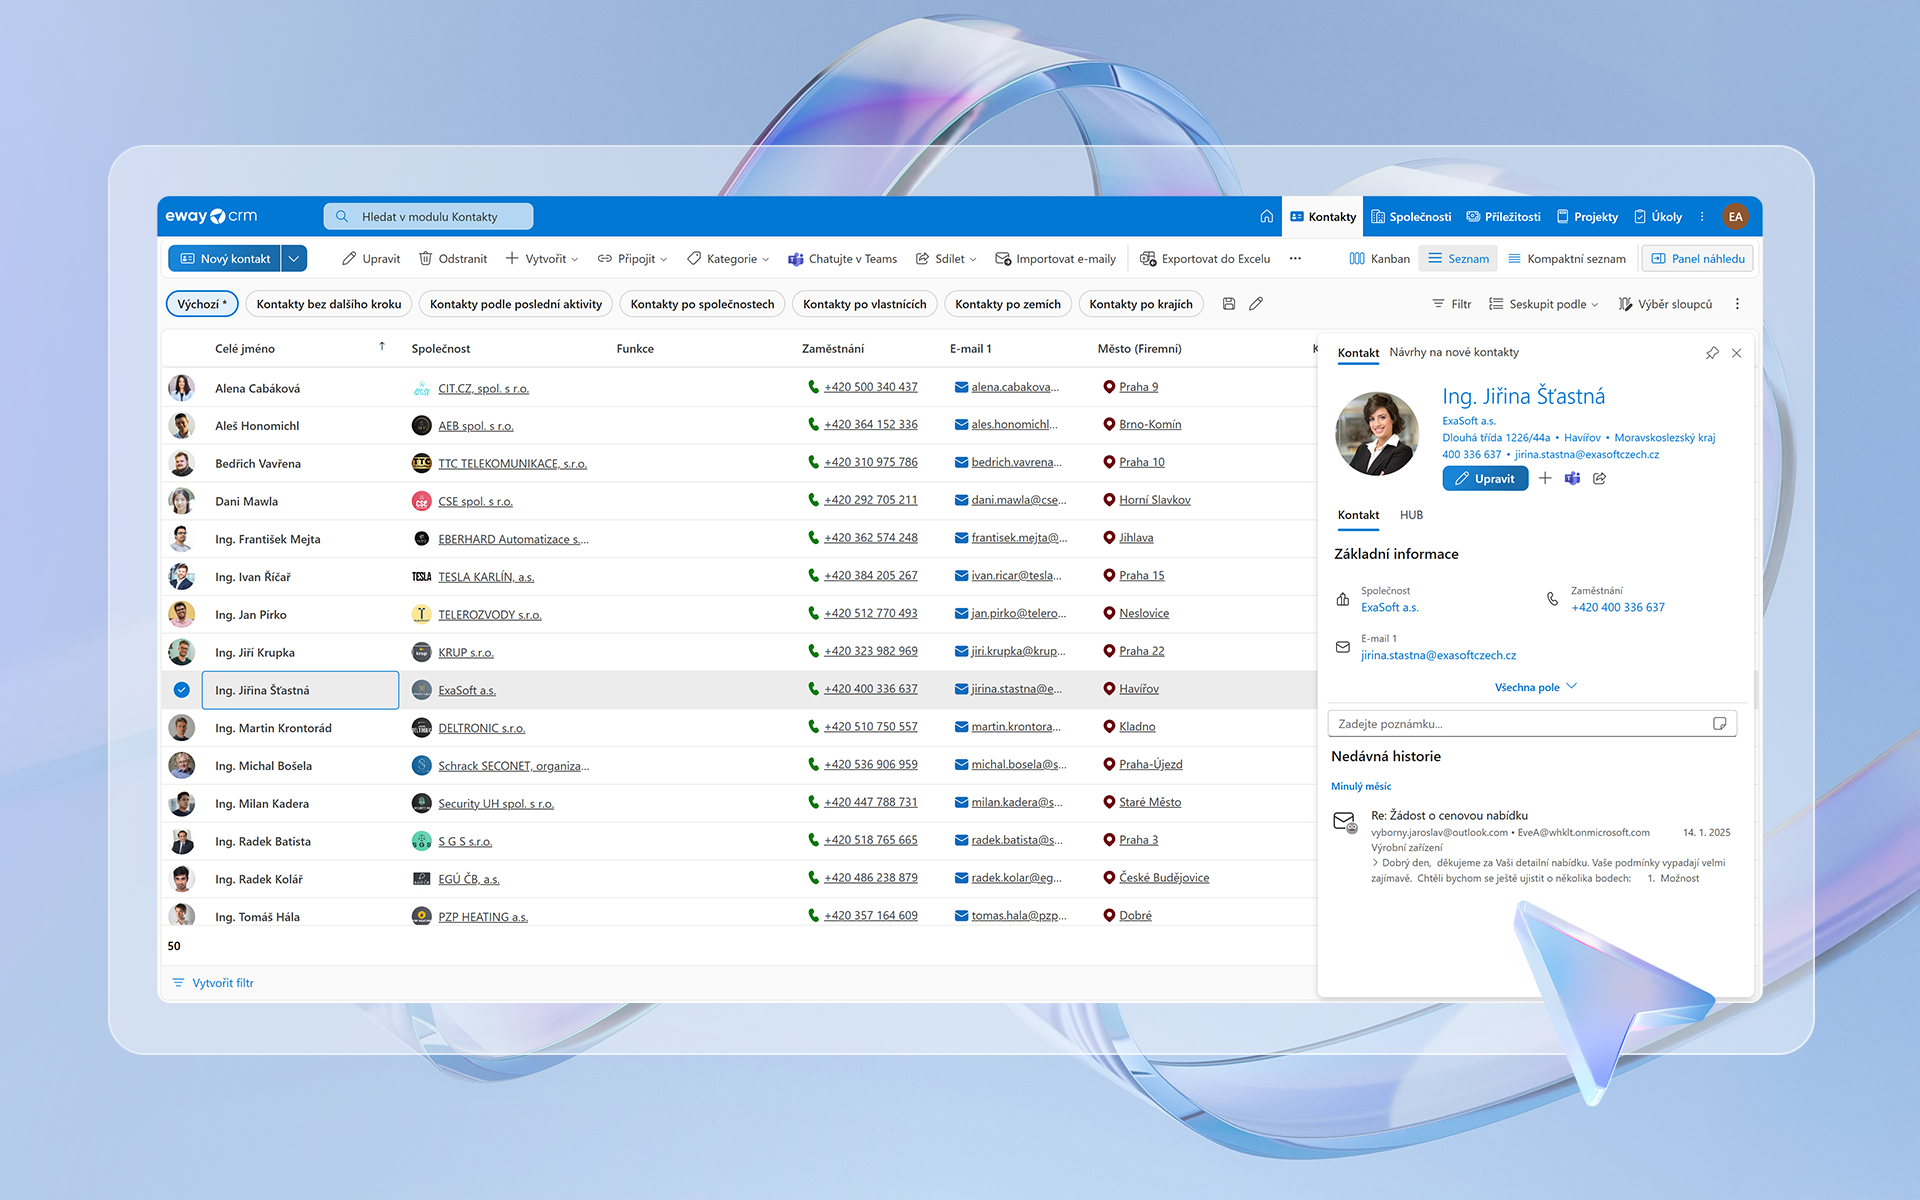This screenshot has width=1920, height=1200.
Task: Switch to Seznam view
Action: point(1457,258)
